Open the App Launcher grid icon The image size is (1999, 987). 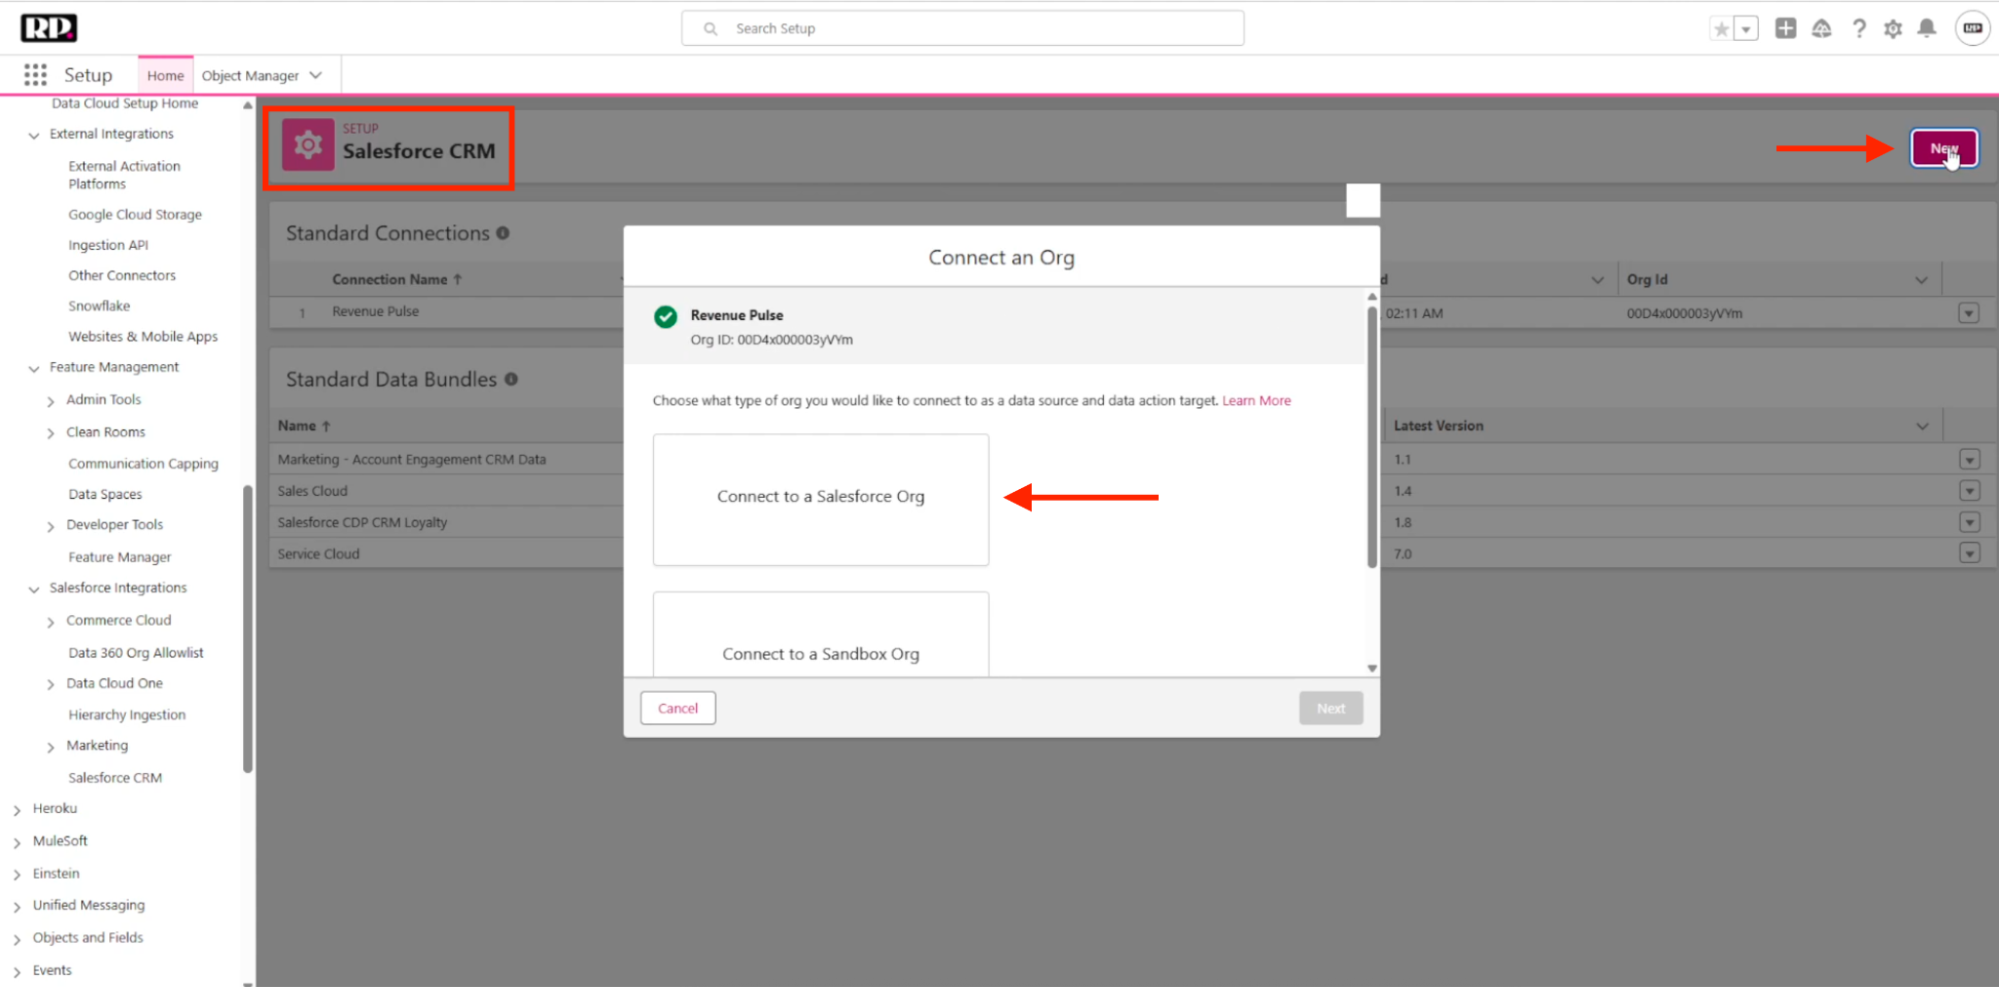tap(35, 75)
